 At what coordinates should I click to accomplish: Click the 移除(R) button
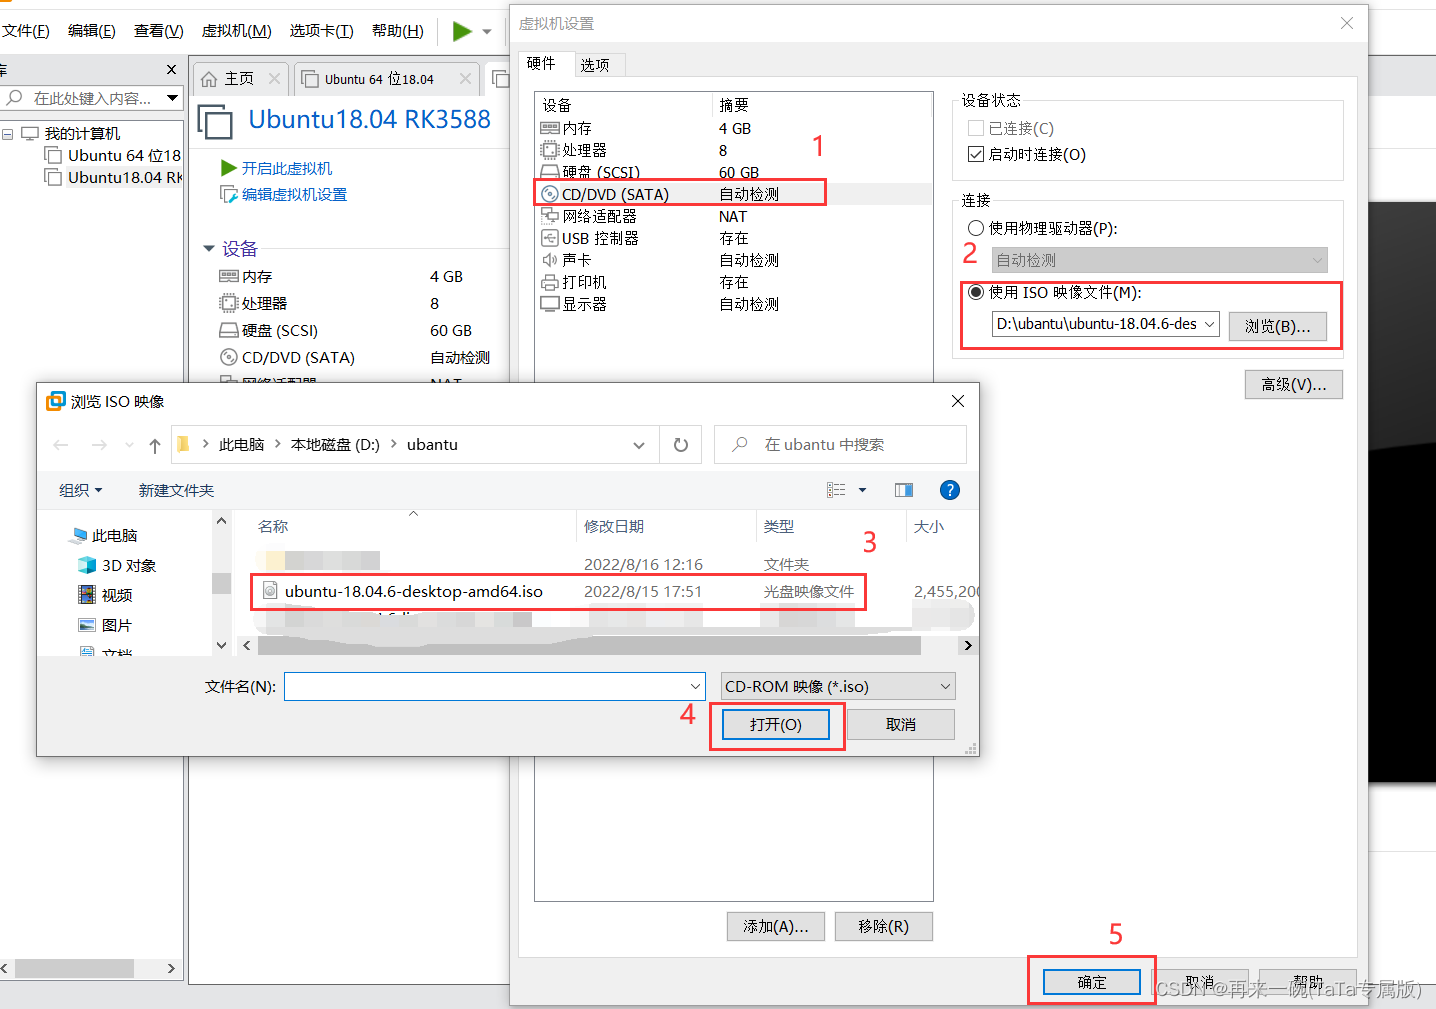[x=883, y=926]
